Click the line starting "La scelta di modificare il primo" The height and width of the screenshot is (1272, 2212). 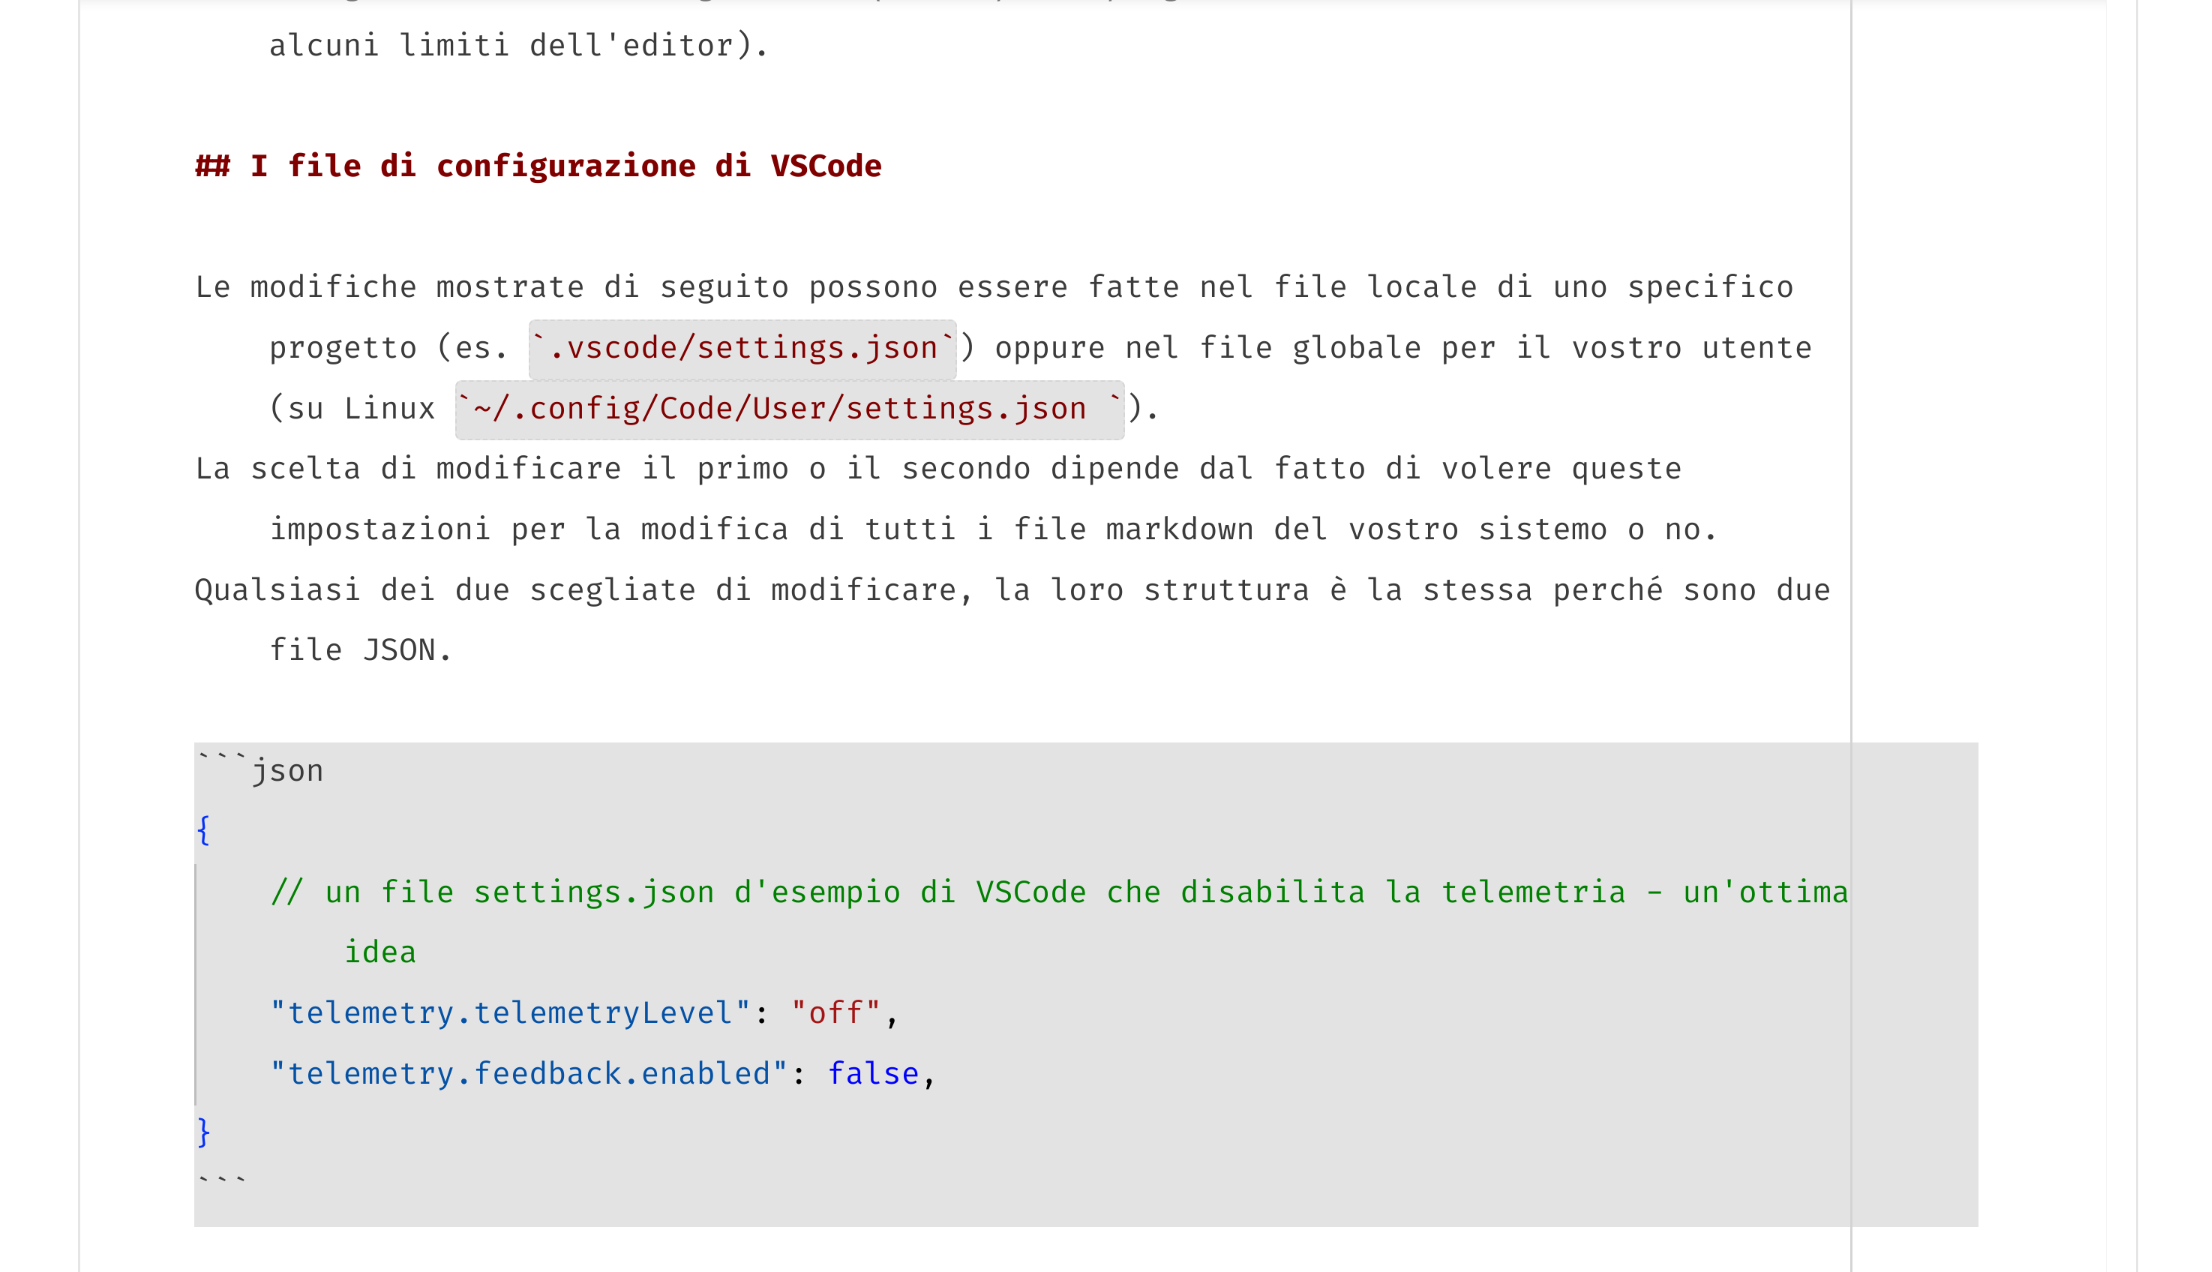click(938, 469)
